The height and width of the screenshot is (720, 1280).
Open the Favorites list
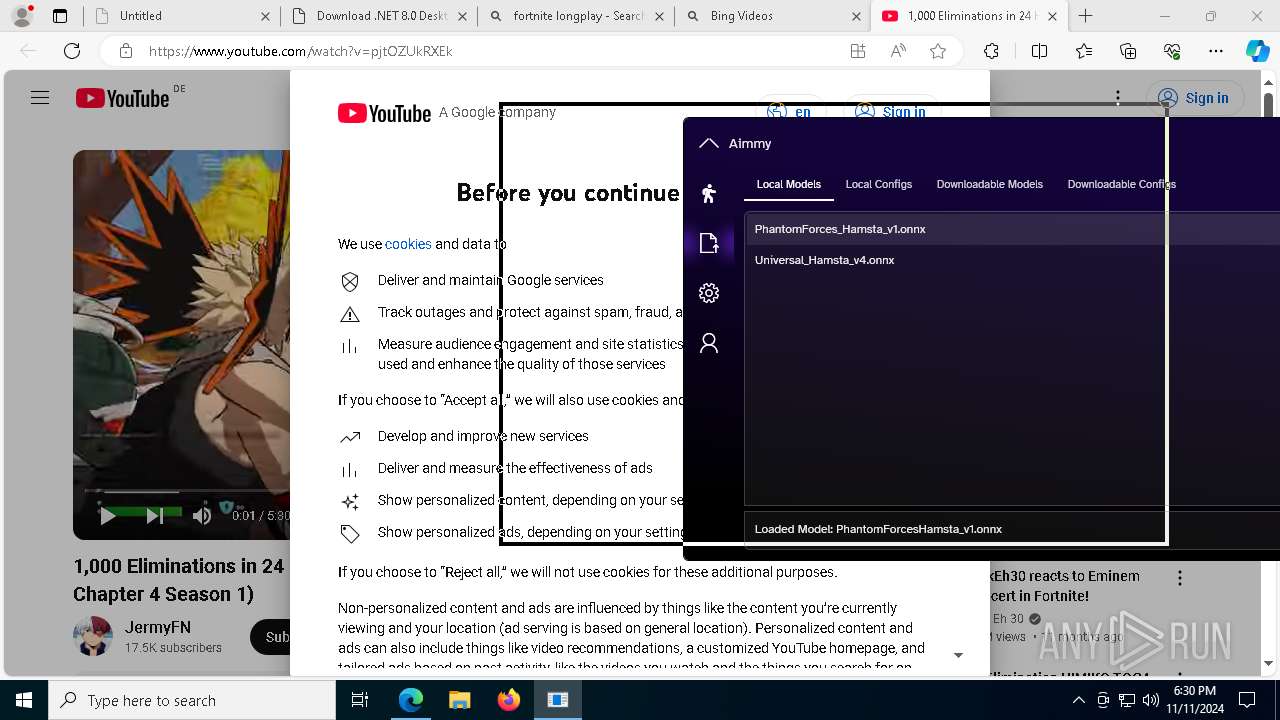pos(1084,51)
